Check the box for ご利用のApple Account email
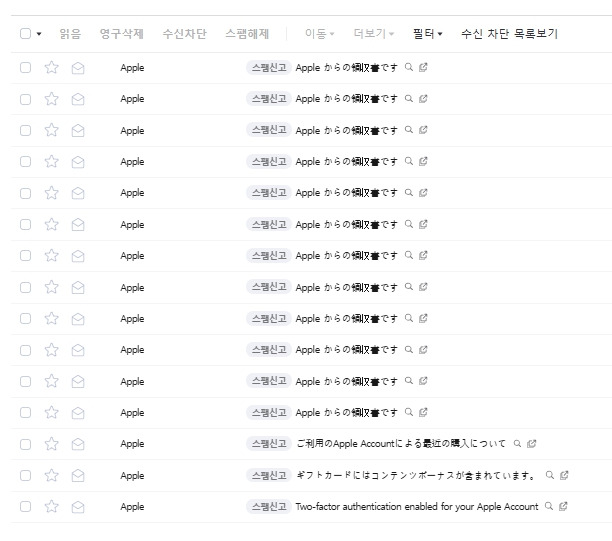 (25, 444)
